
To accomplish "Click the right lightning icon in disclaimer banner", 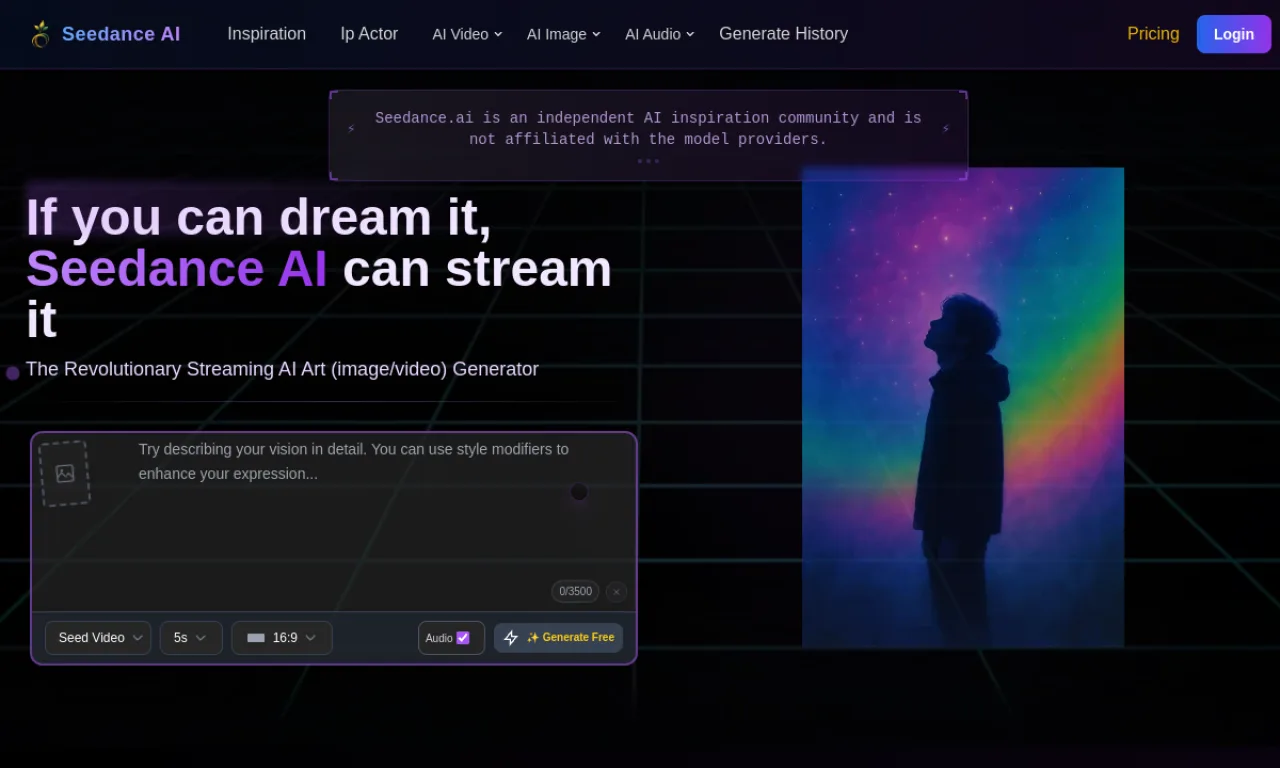I will point(946,129).
